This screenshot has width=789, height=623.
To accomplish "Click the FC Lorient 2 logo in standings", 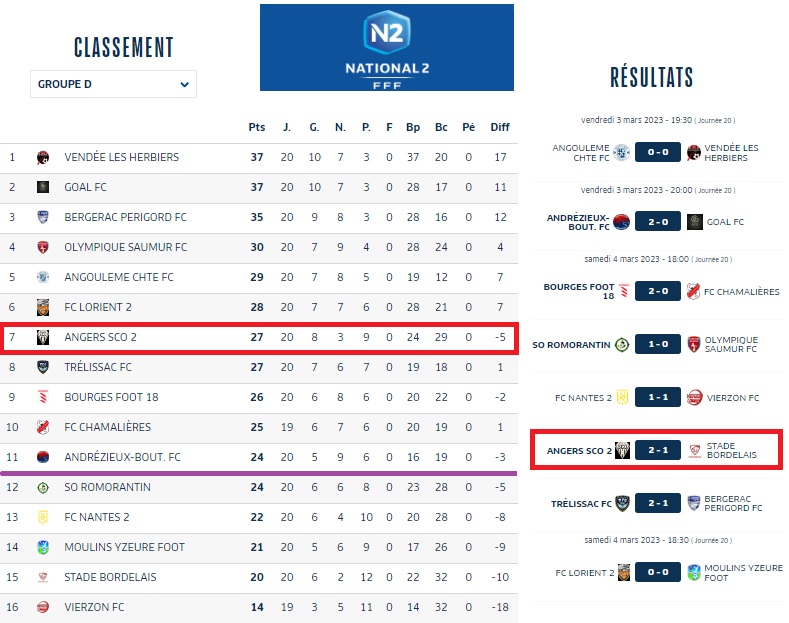I will point(43,307).
